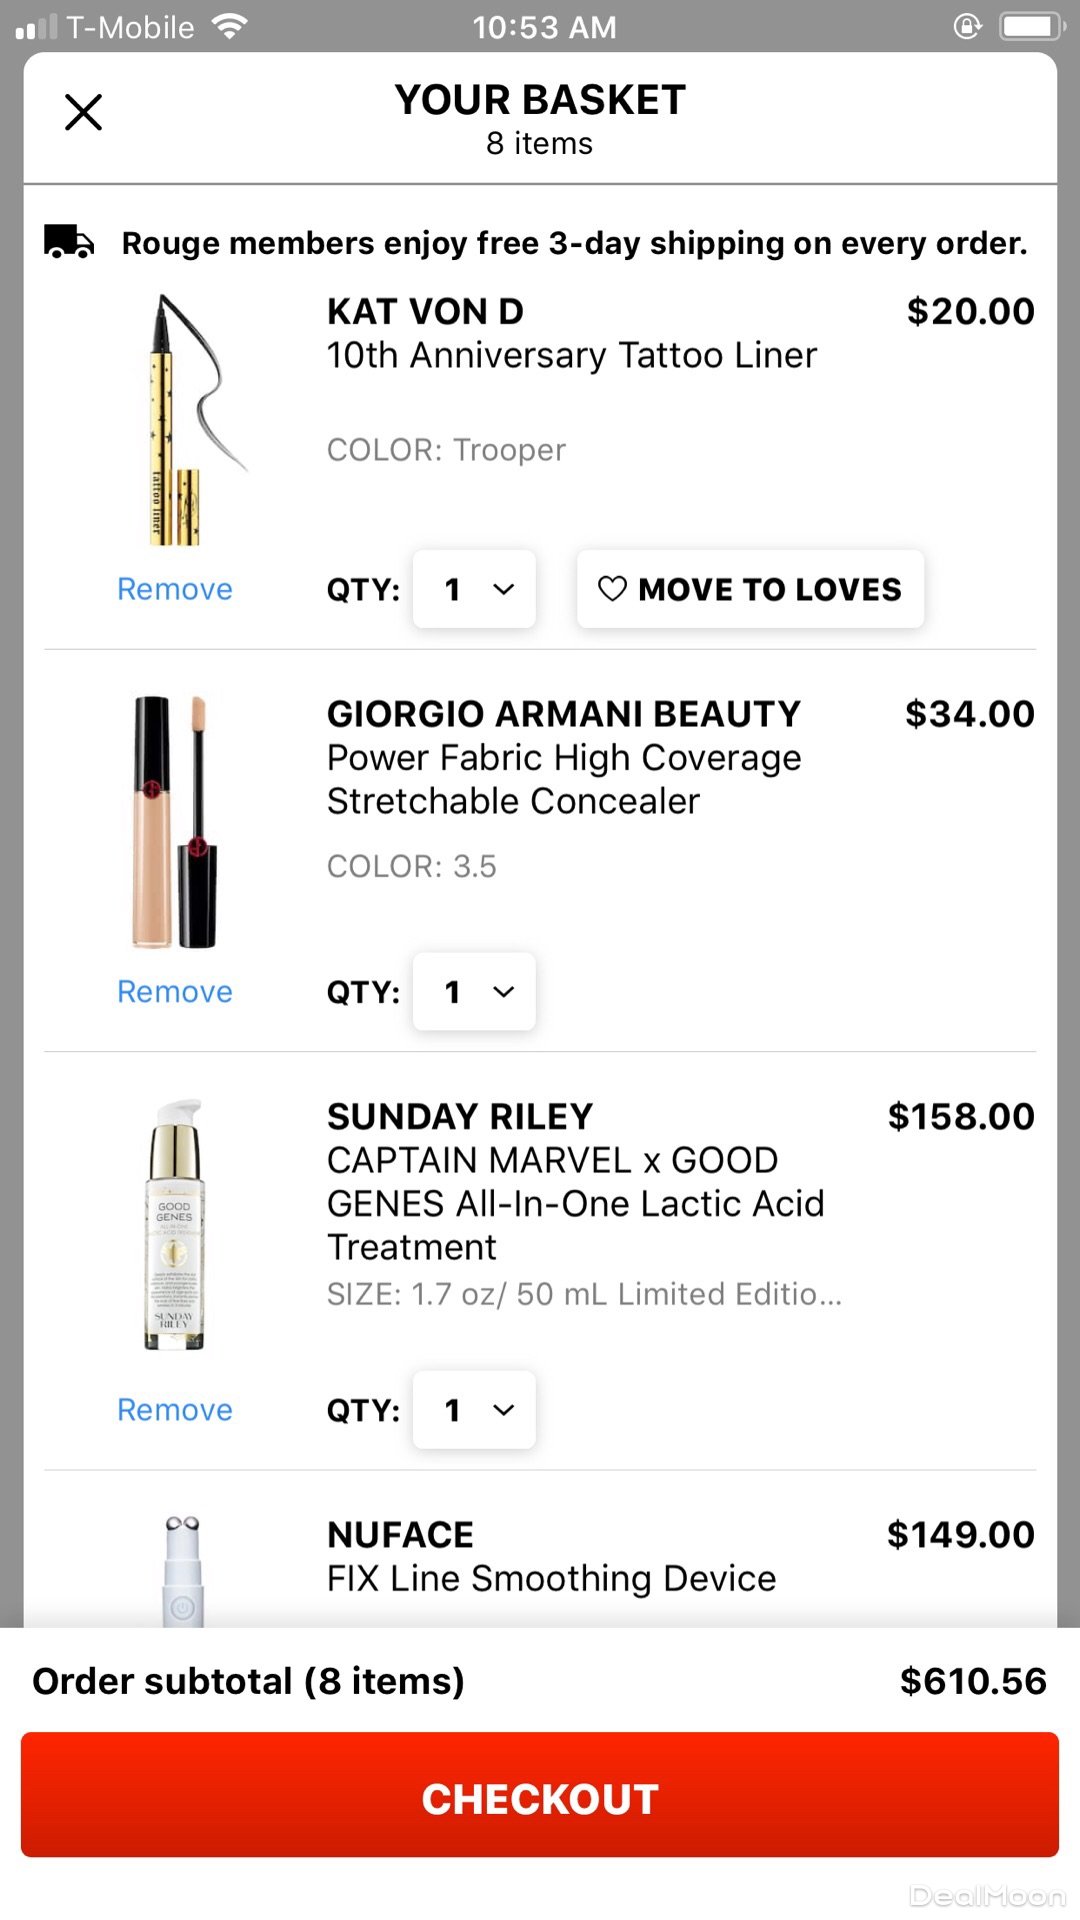The height and width of the screenshot is (1920, 1080).
Task: Open the NuFACE device thumbnail
Action: coord(182,1570)
